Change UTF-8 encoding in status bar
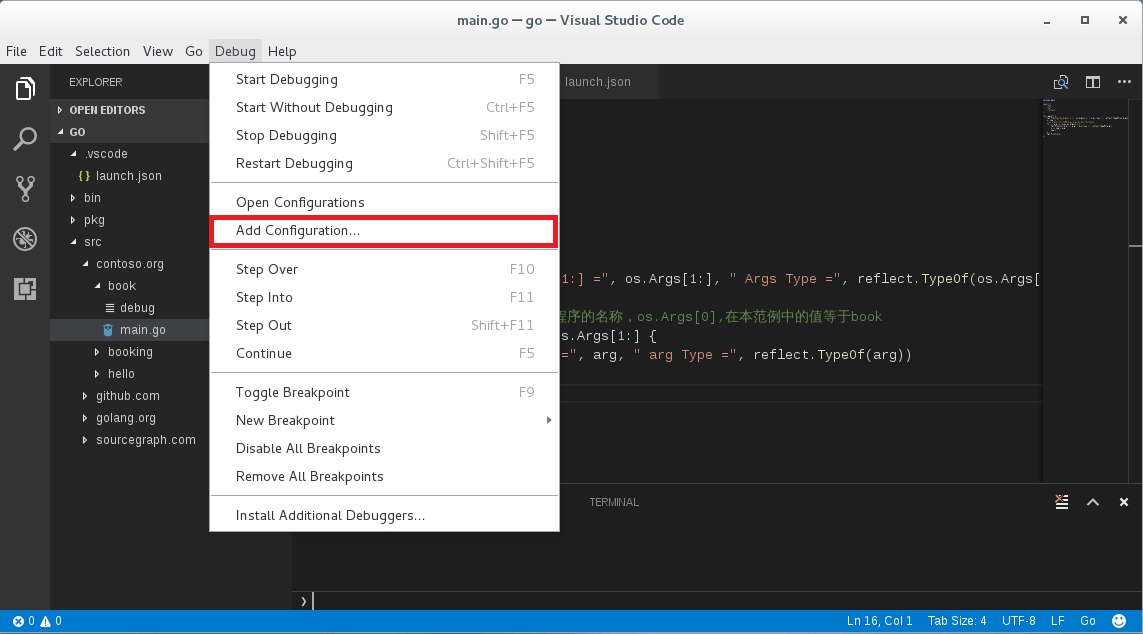Screen dimensions: 1143x634 1018,621
